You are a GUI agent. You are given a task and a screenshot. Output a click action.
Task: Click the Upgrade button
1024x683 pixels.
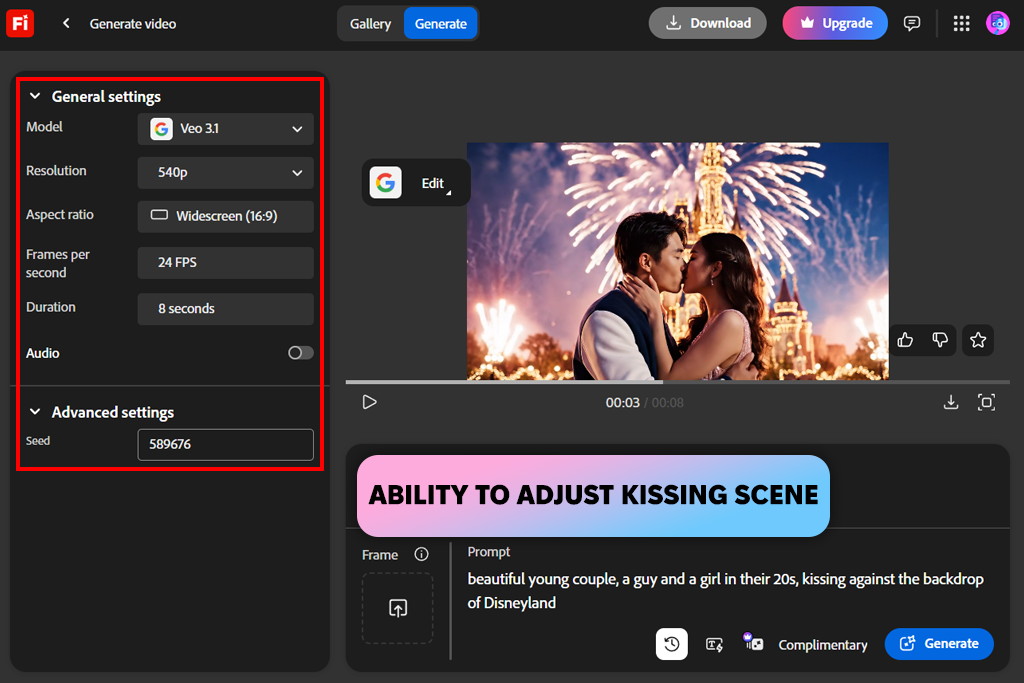coord(835,24)
